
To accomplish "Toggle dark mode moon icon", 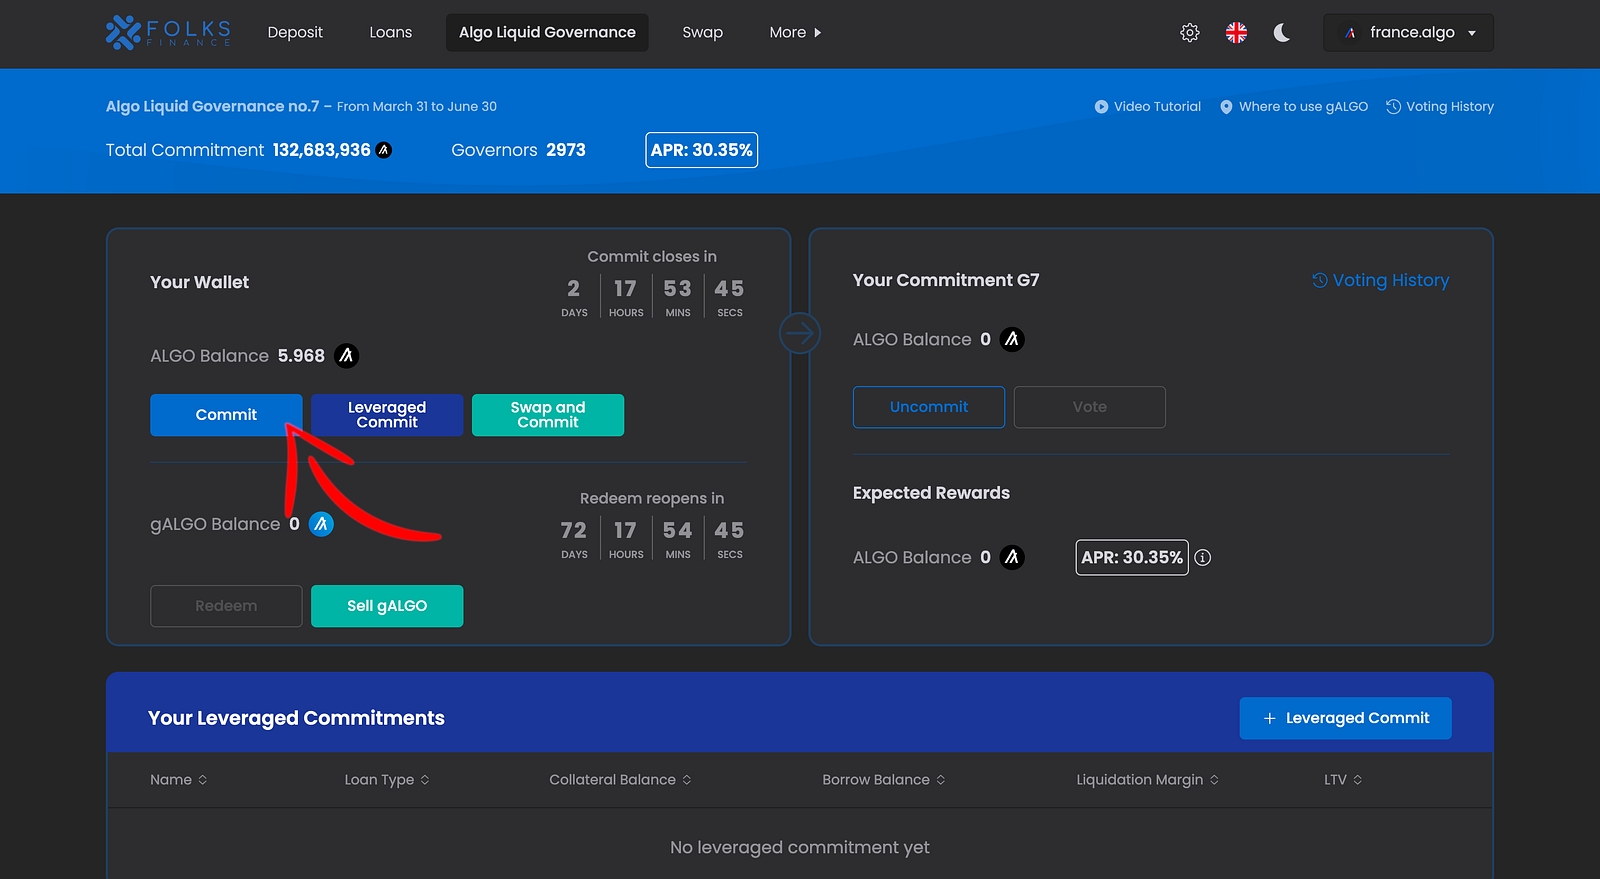I will [x=1281, y=33].
